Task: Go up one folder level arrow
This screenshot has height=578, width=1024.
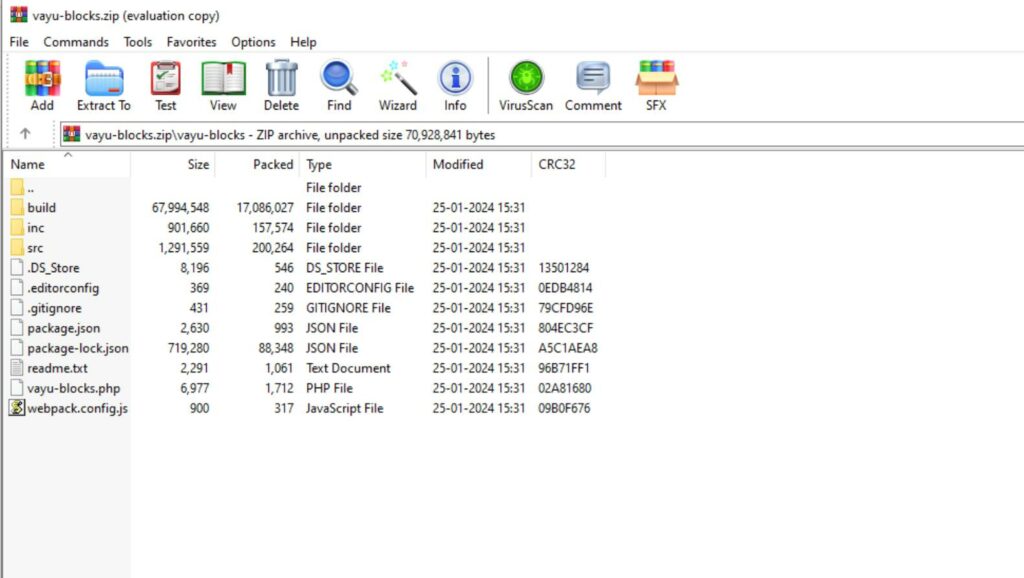Action: pos(25,134)
